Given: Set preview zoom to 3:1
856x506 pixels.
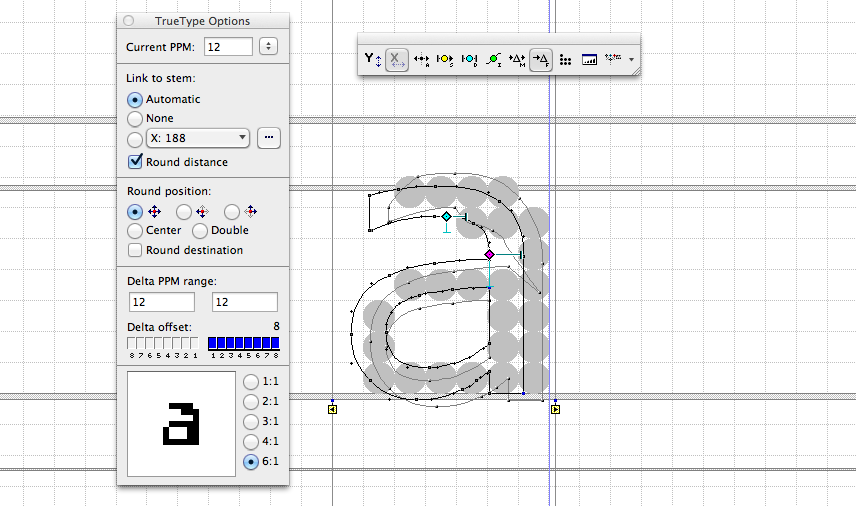Looking at the screenshot, I should click(x=249, y=422).
